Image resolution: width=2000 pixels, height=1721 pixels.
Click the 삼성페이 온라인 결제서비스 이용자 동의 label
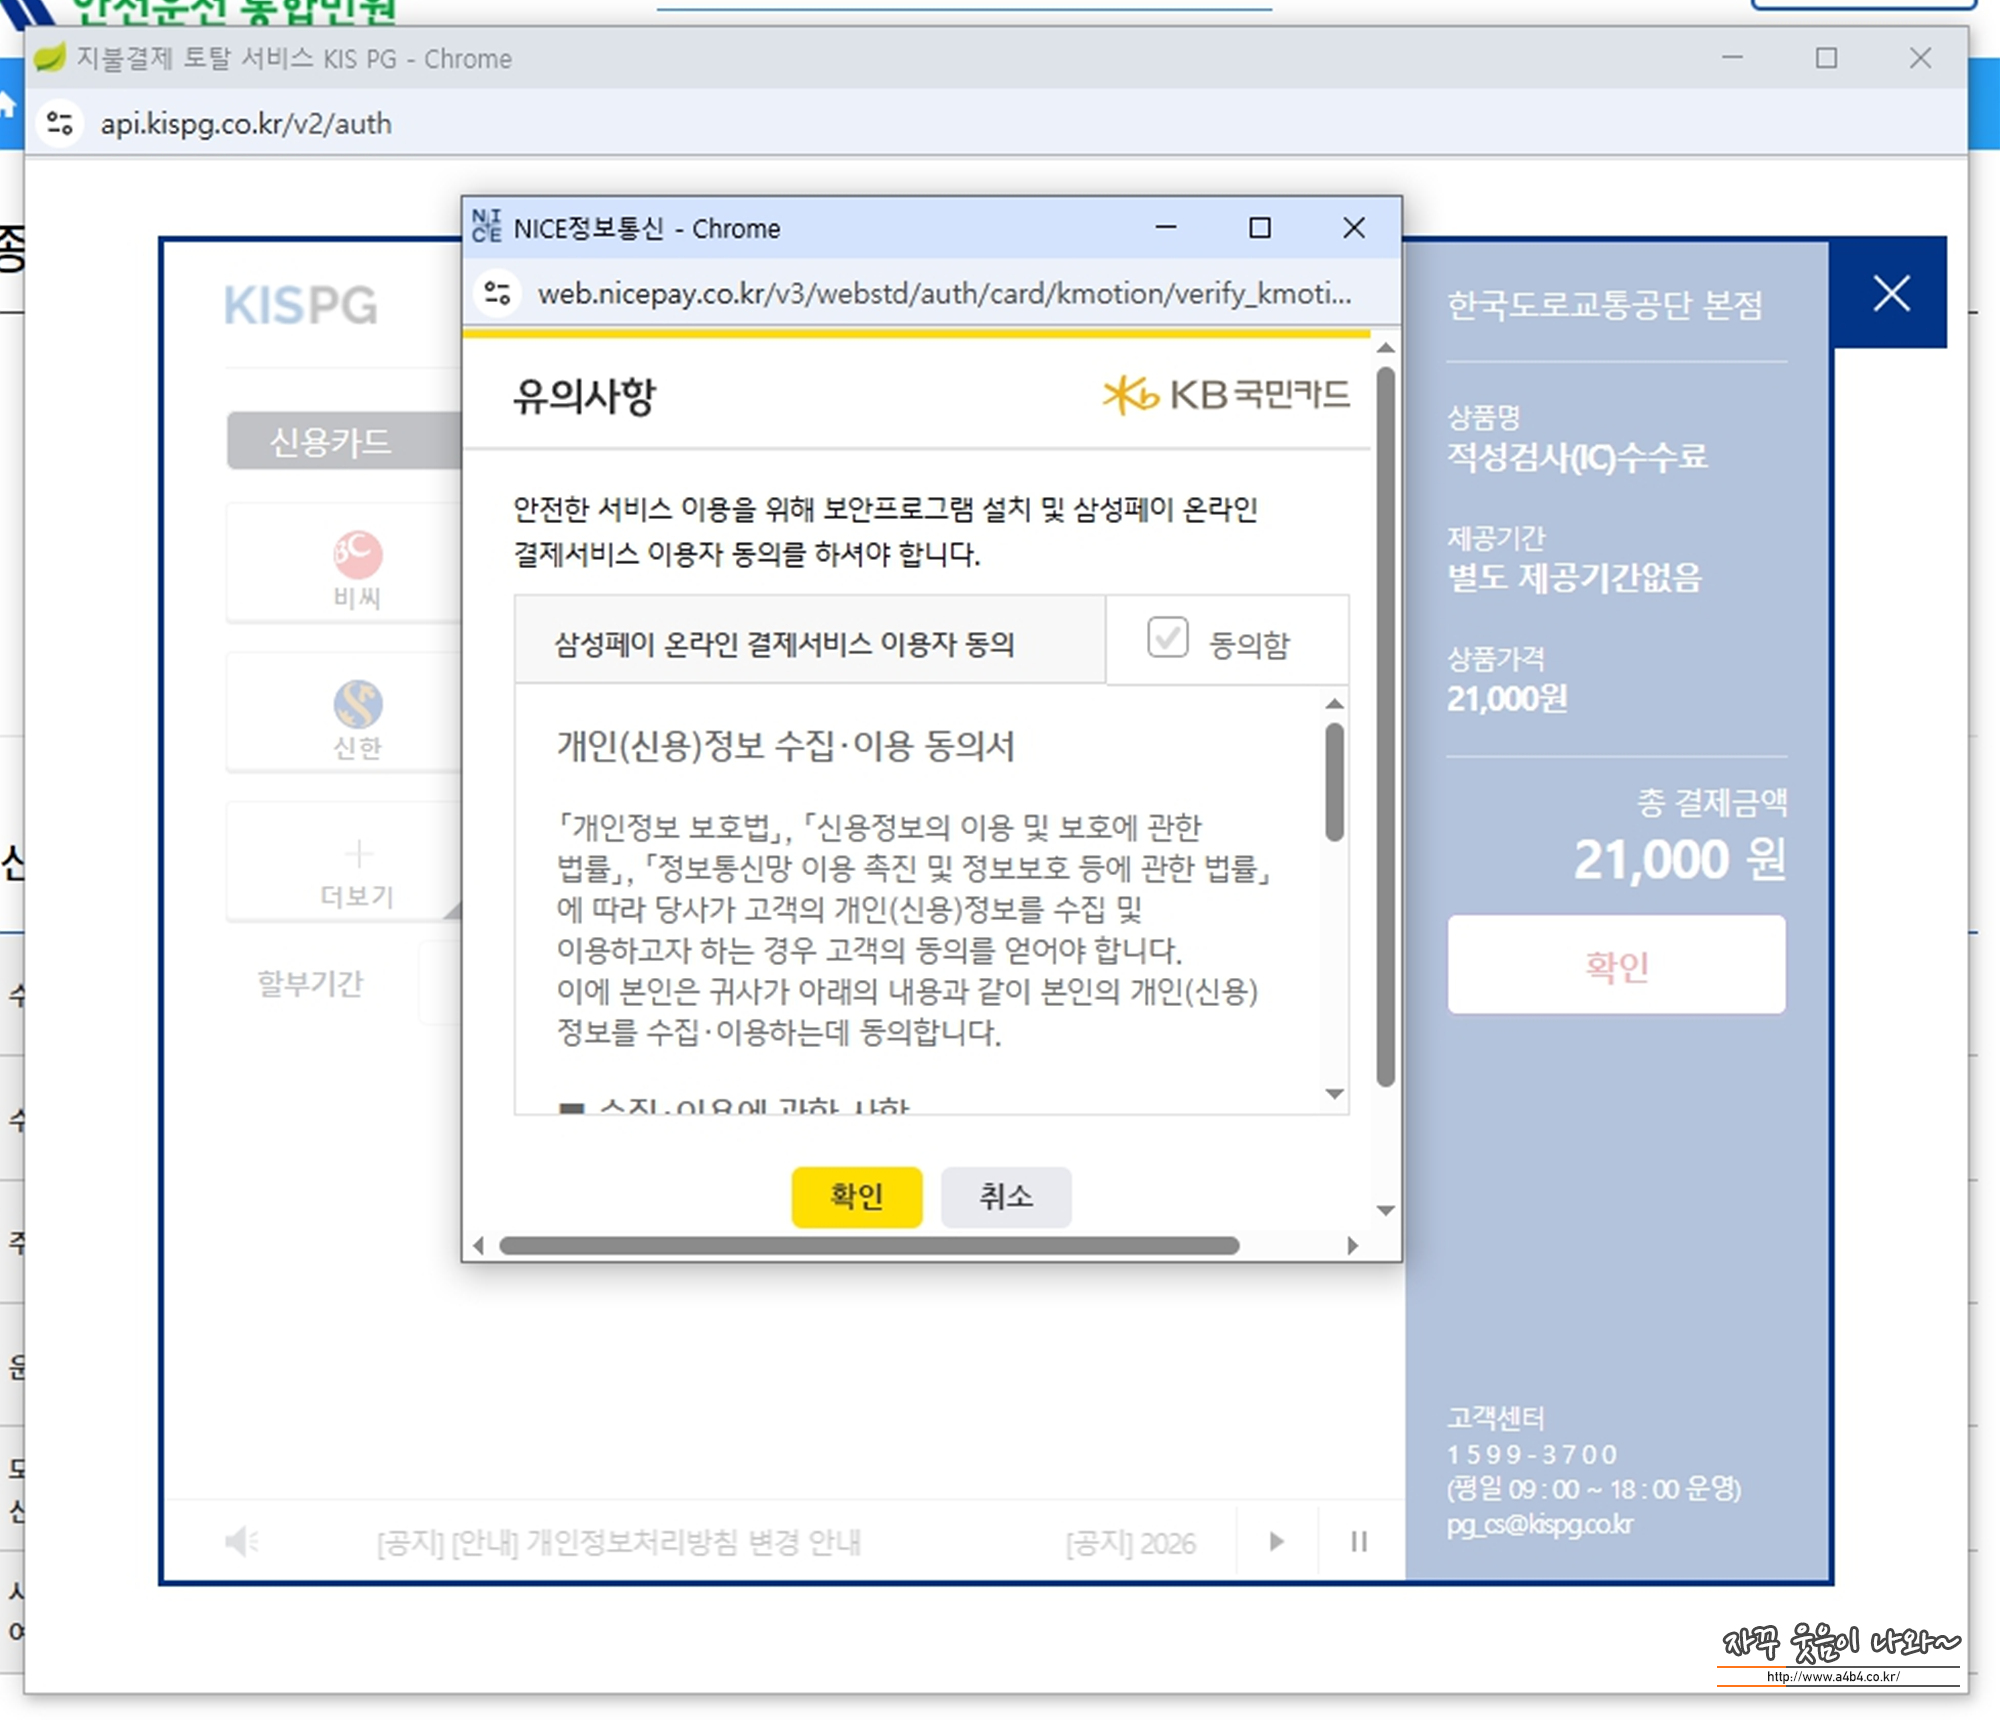point(785,643)
